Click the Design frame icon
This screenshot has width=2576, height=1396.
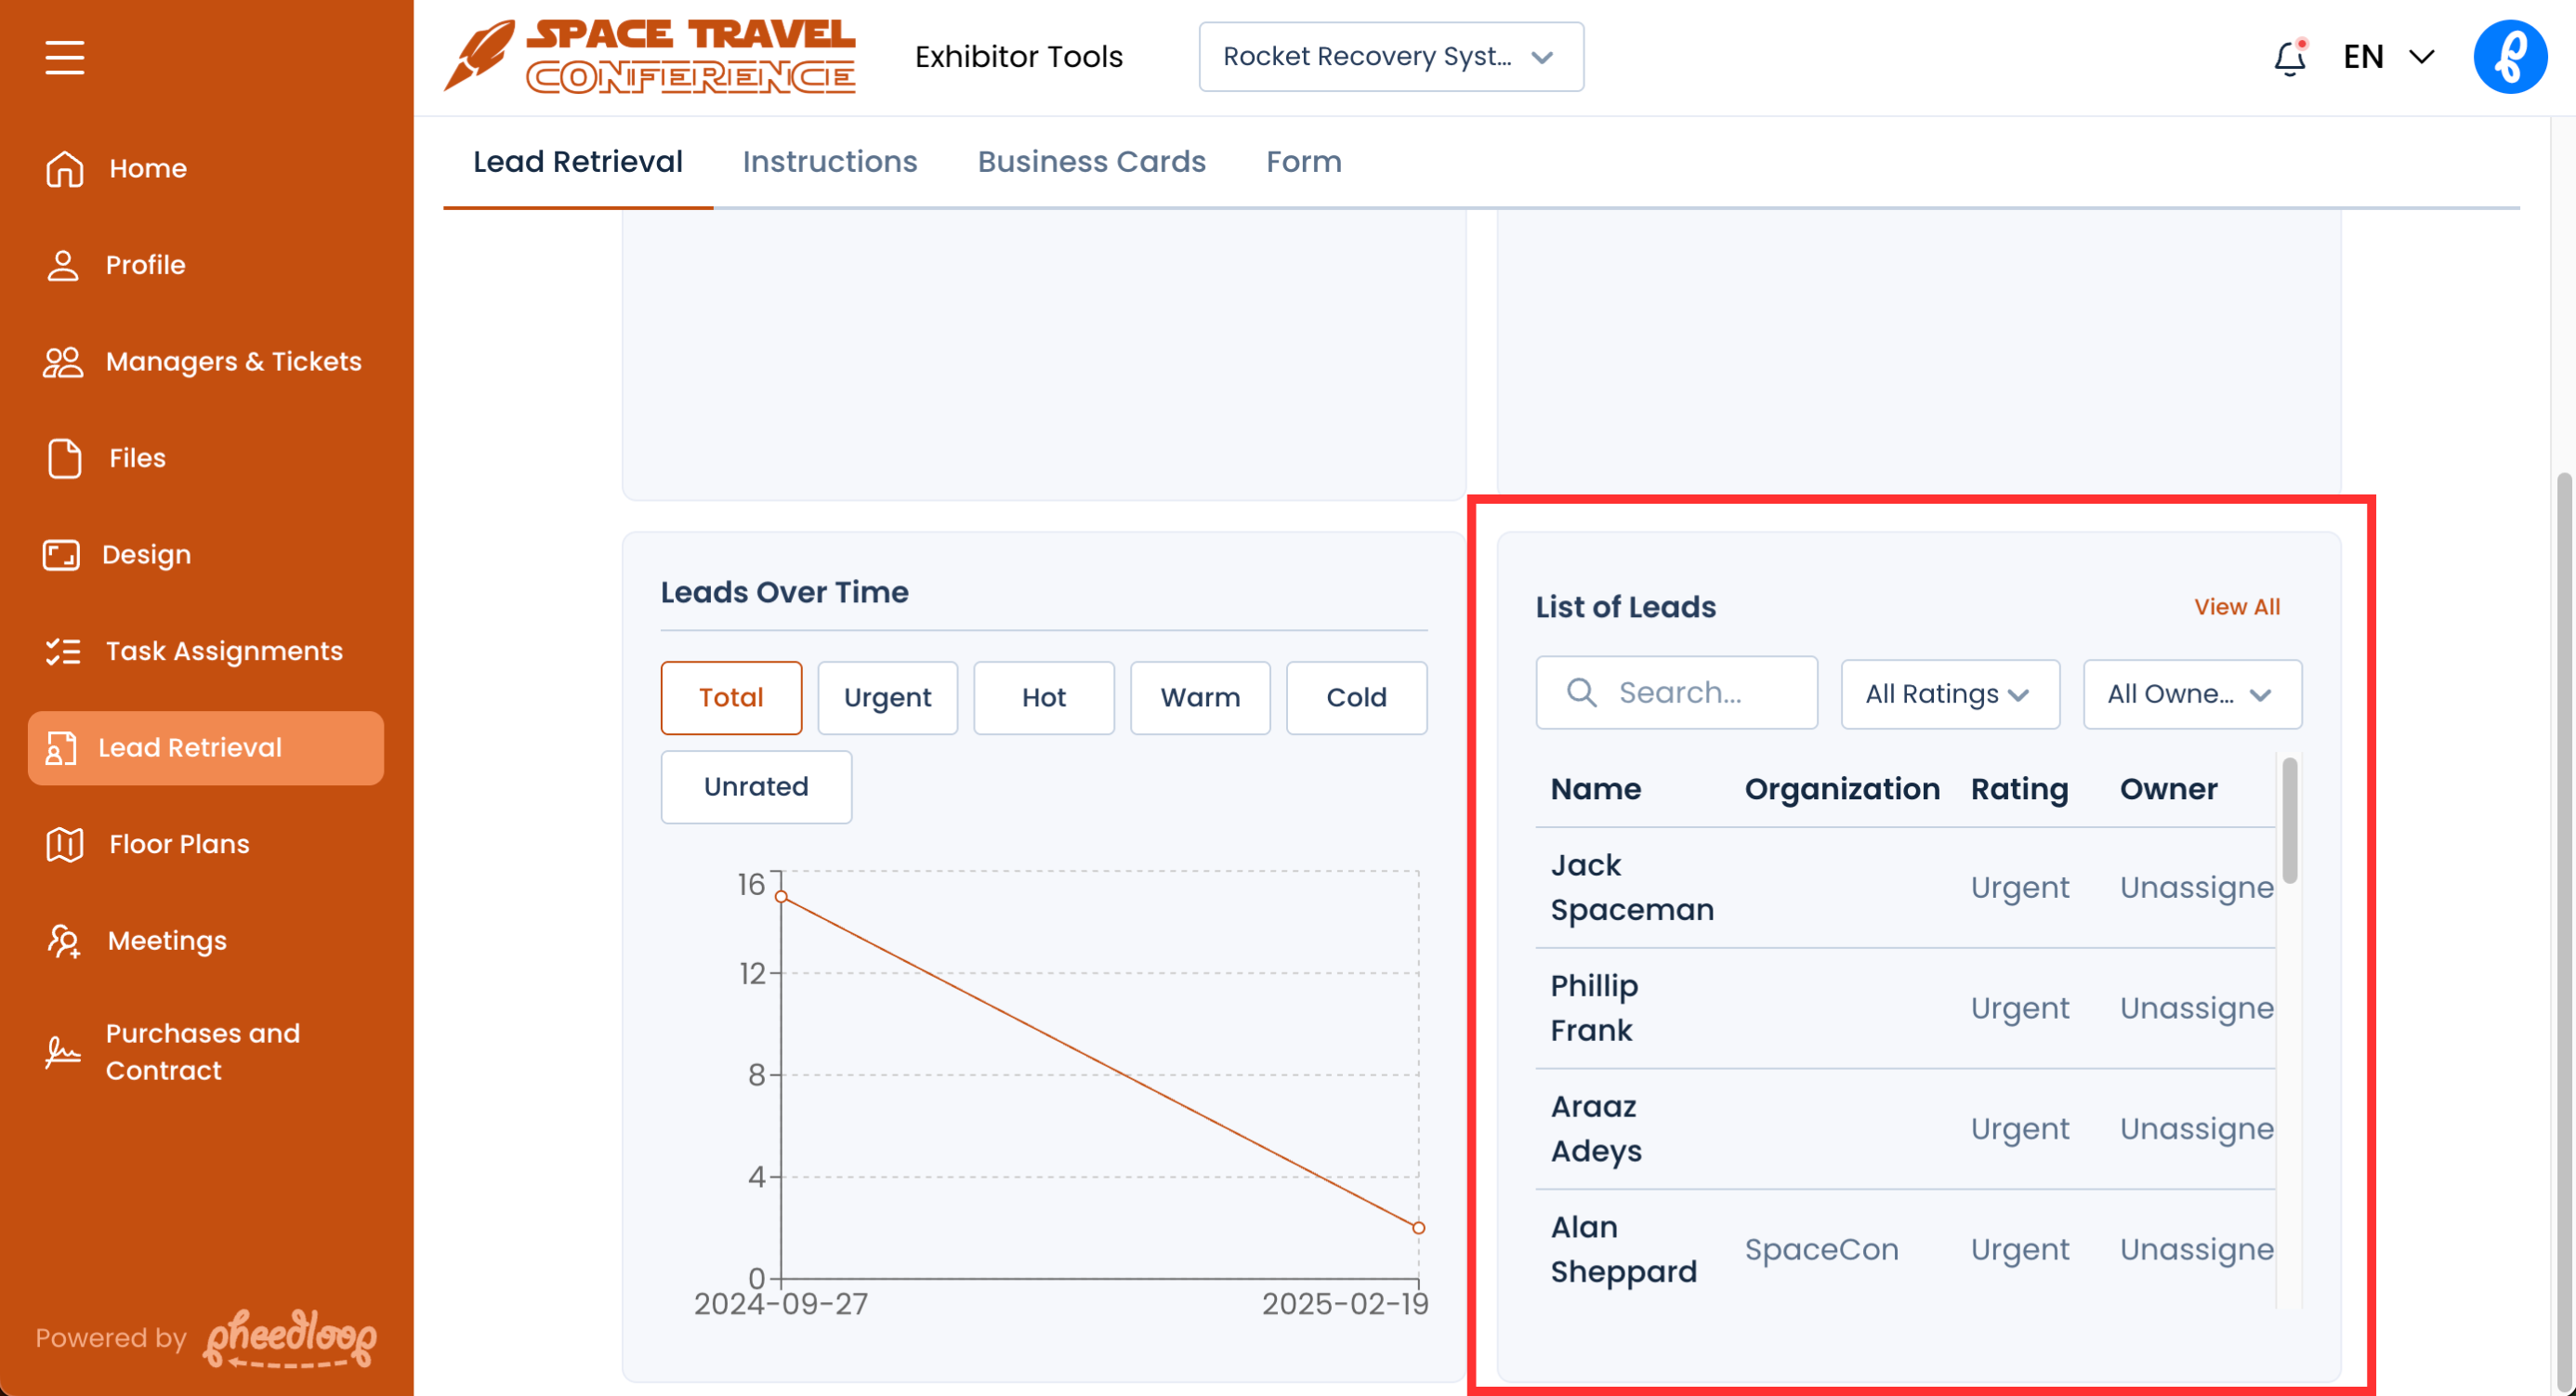61,554
